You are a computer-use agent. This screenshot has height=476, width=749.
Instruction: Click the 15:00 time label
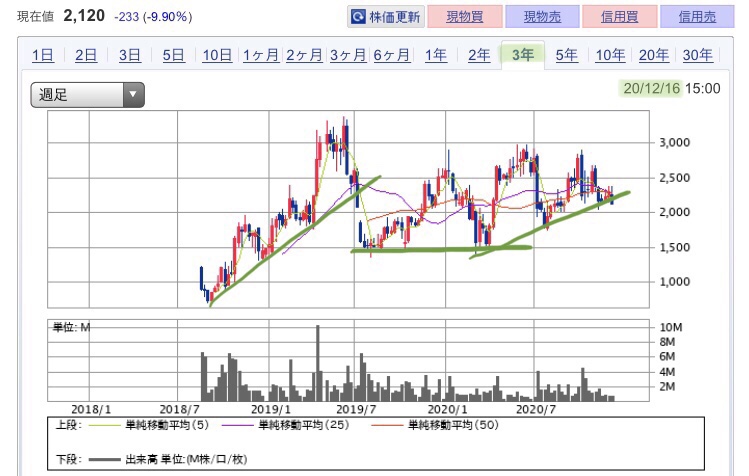click(702, 88)
